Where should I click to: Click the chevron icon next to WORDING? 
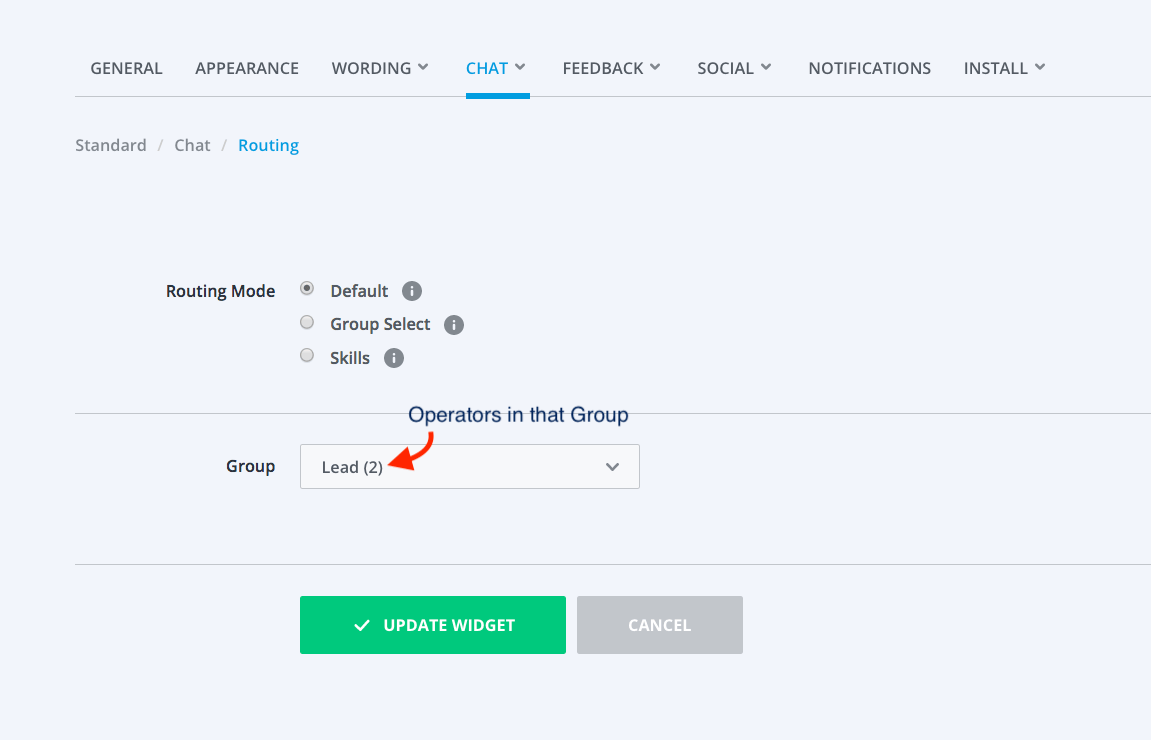click(x=425, y=67)
